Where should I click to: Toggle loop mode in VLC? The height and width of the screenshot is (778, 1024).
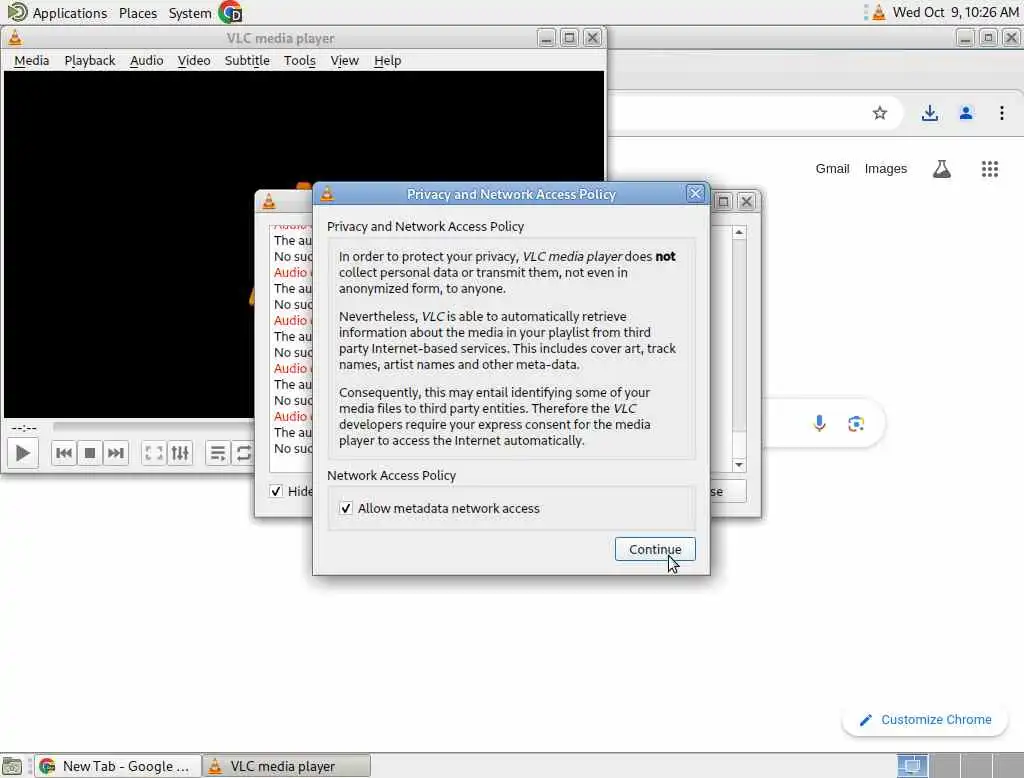point(243,453)
